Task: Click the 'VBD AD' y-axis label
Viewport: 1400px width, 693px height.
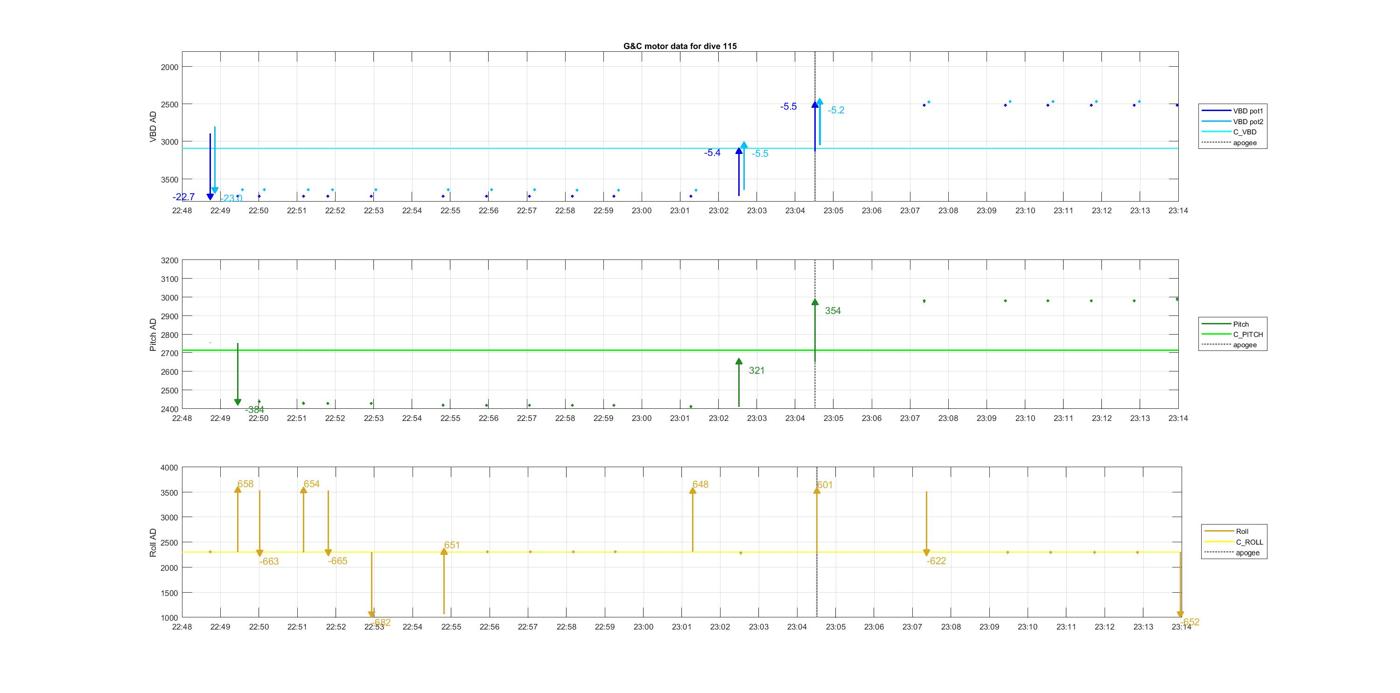Action: point(154,127)
